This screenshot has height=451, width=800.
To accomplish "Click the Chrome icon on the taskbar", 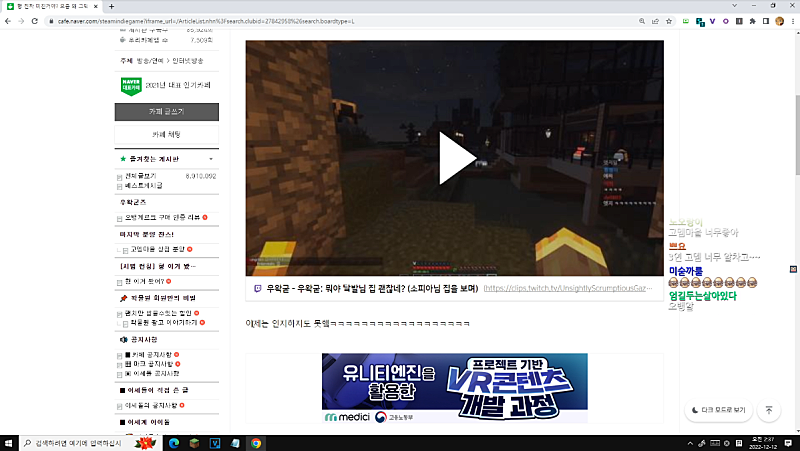I will pos(256,443).
